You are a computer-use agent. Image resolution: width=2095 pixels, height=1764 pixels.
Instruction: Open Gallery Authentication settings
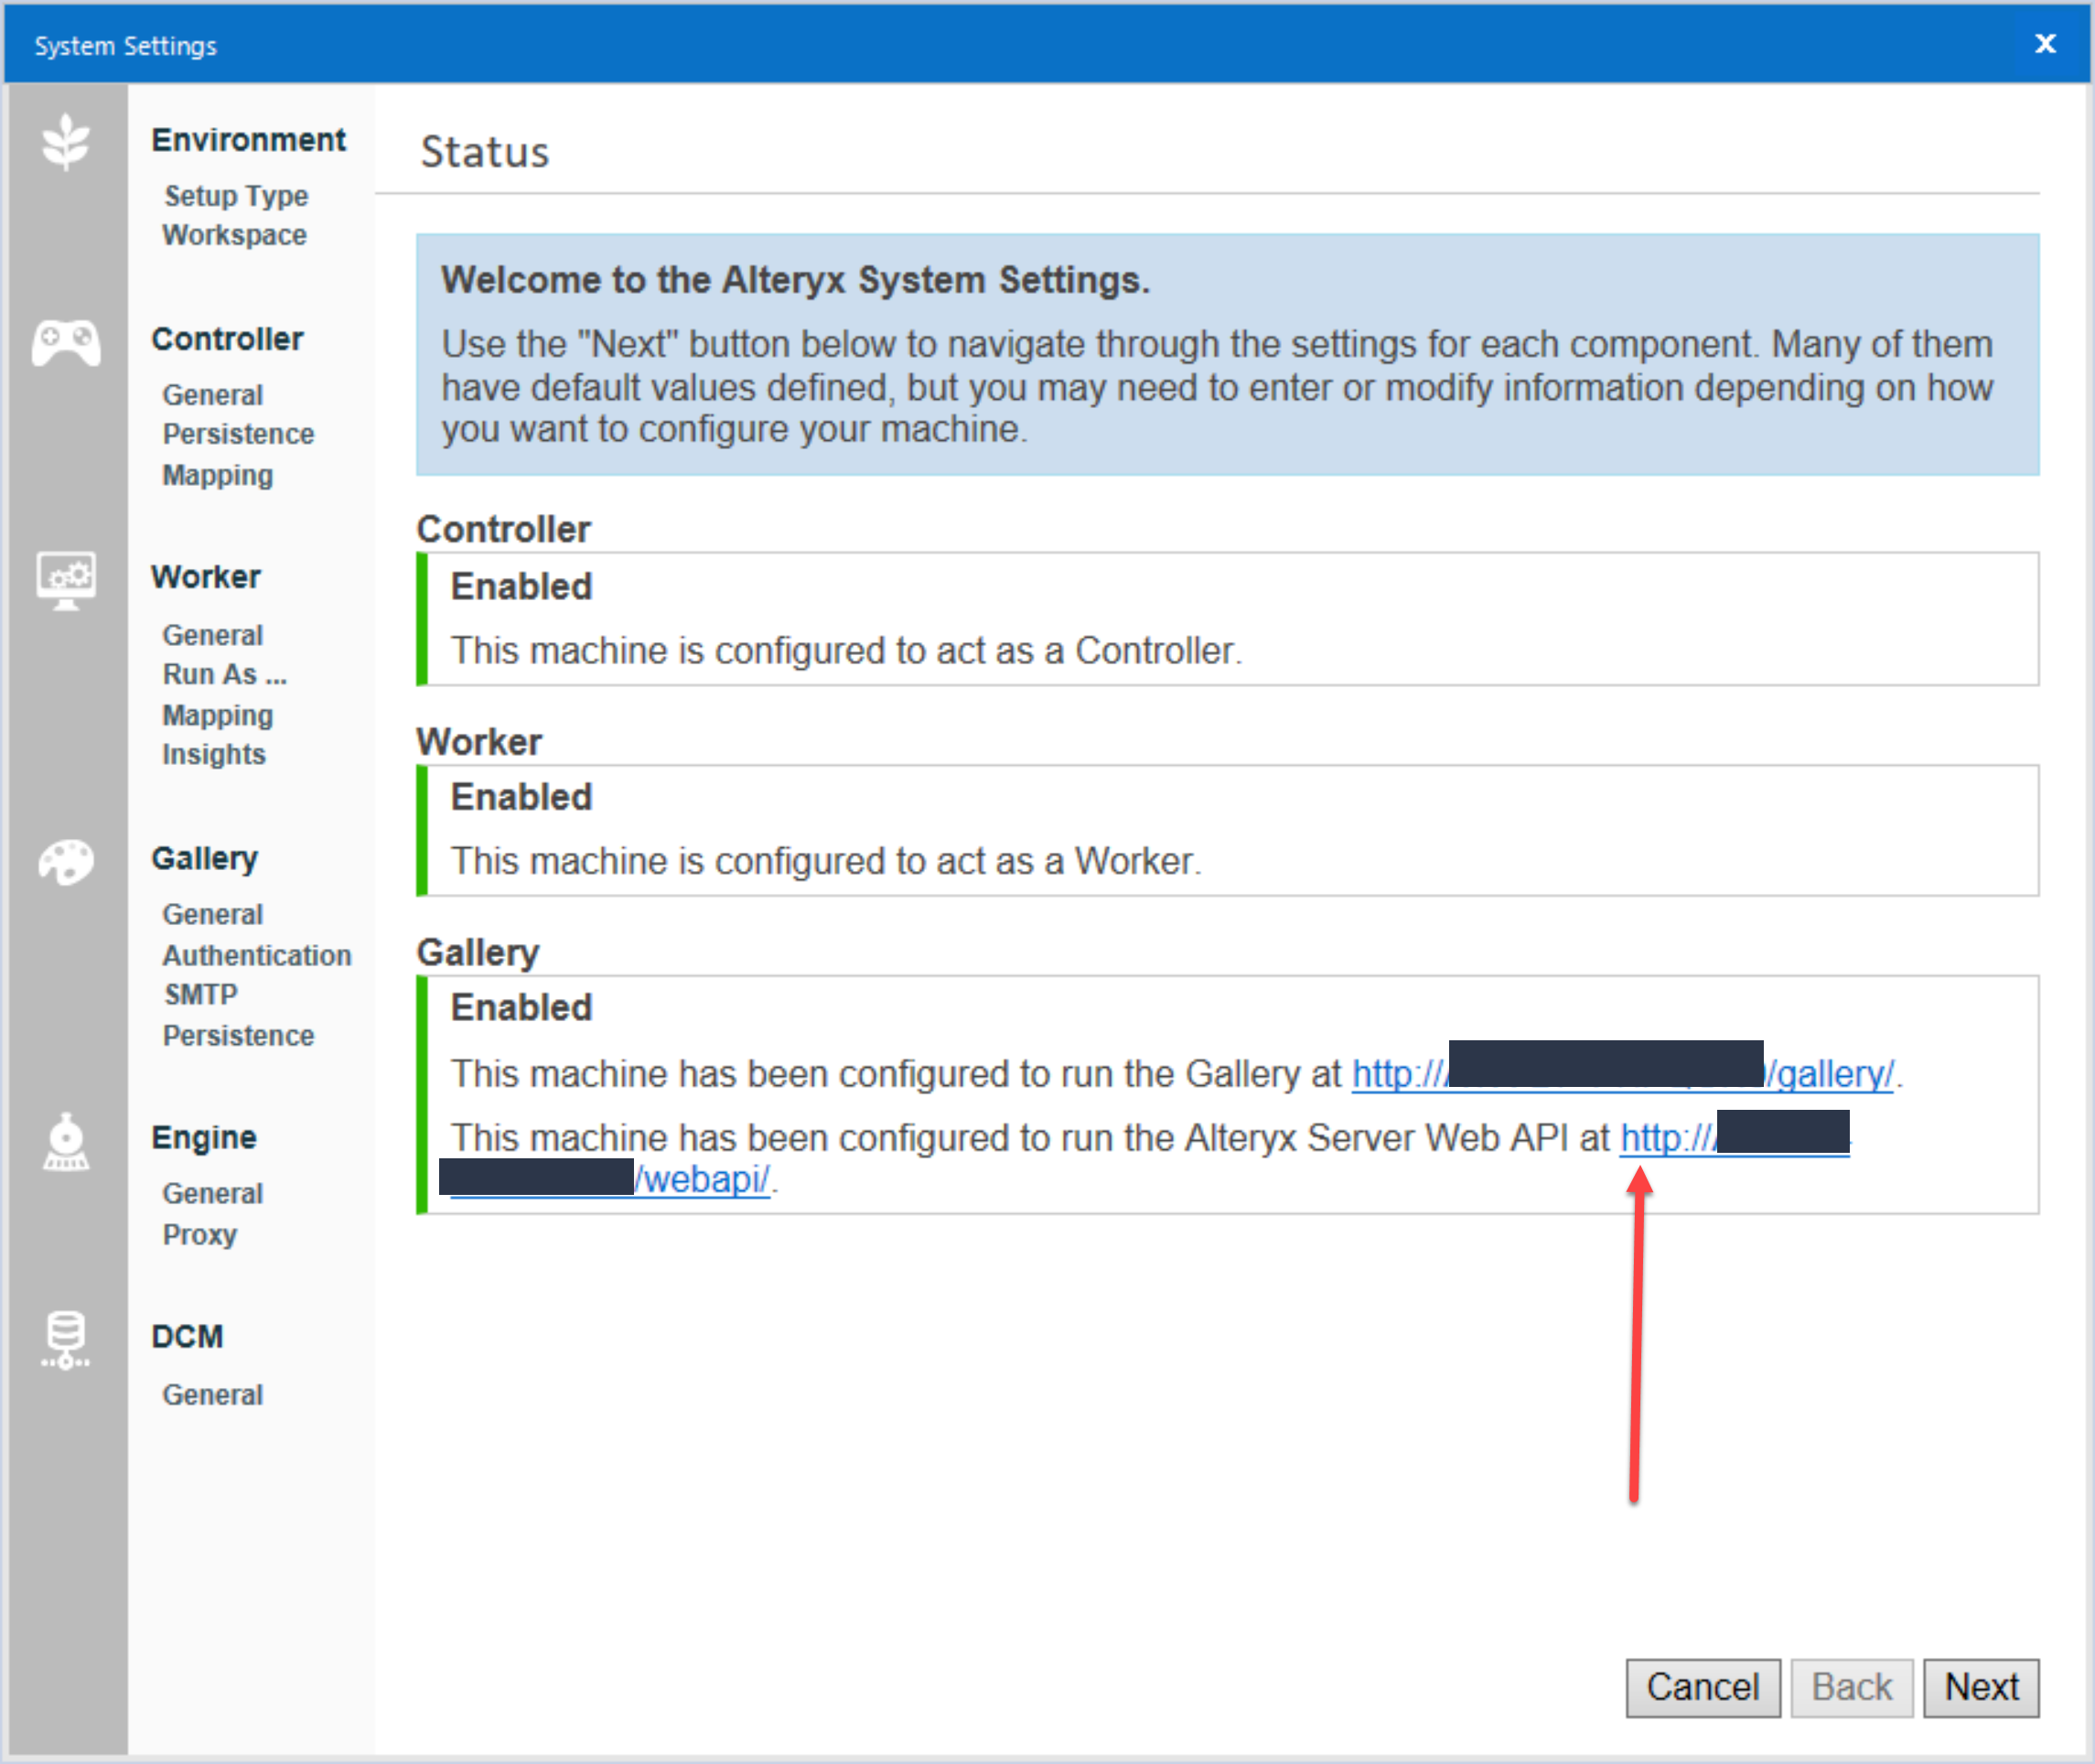[257, 955]
